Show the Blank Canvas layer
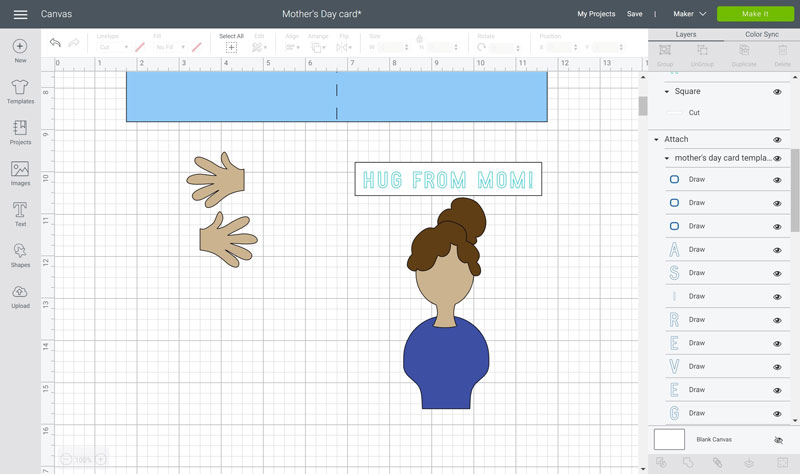This screenshot has width=800, height=474. 778,440
